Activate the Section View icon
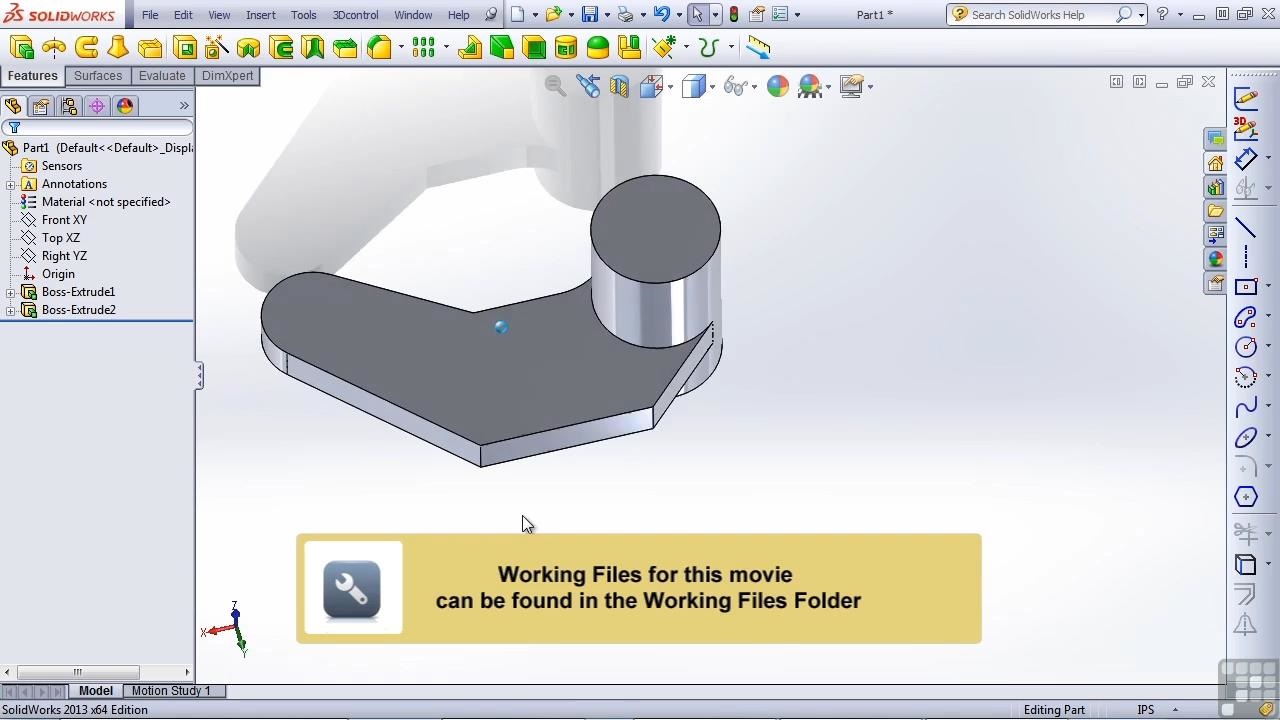This screenshot has width=1280, height=720. [x=619, y=86]
